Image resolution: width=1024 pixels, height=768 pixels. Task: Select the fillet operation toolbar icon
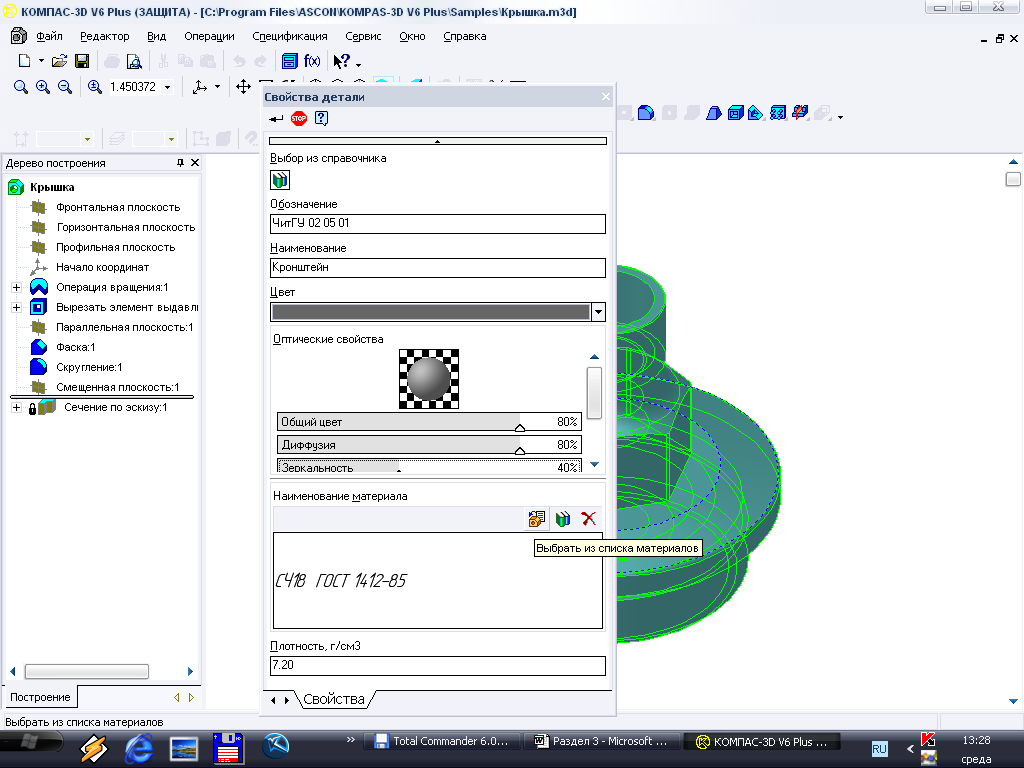(646, 113)
